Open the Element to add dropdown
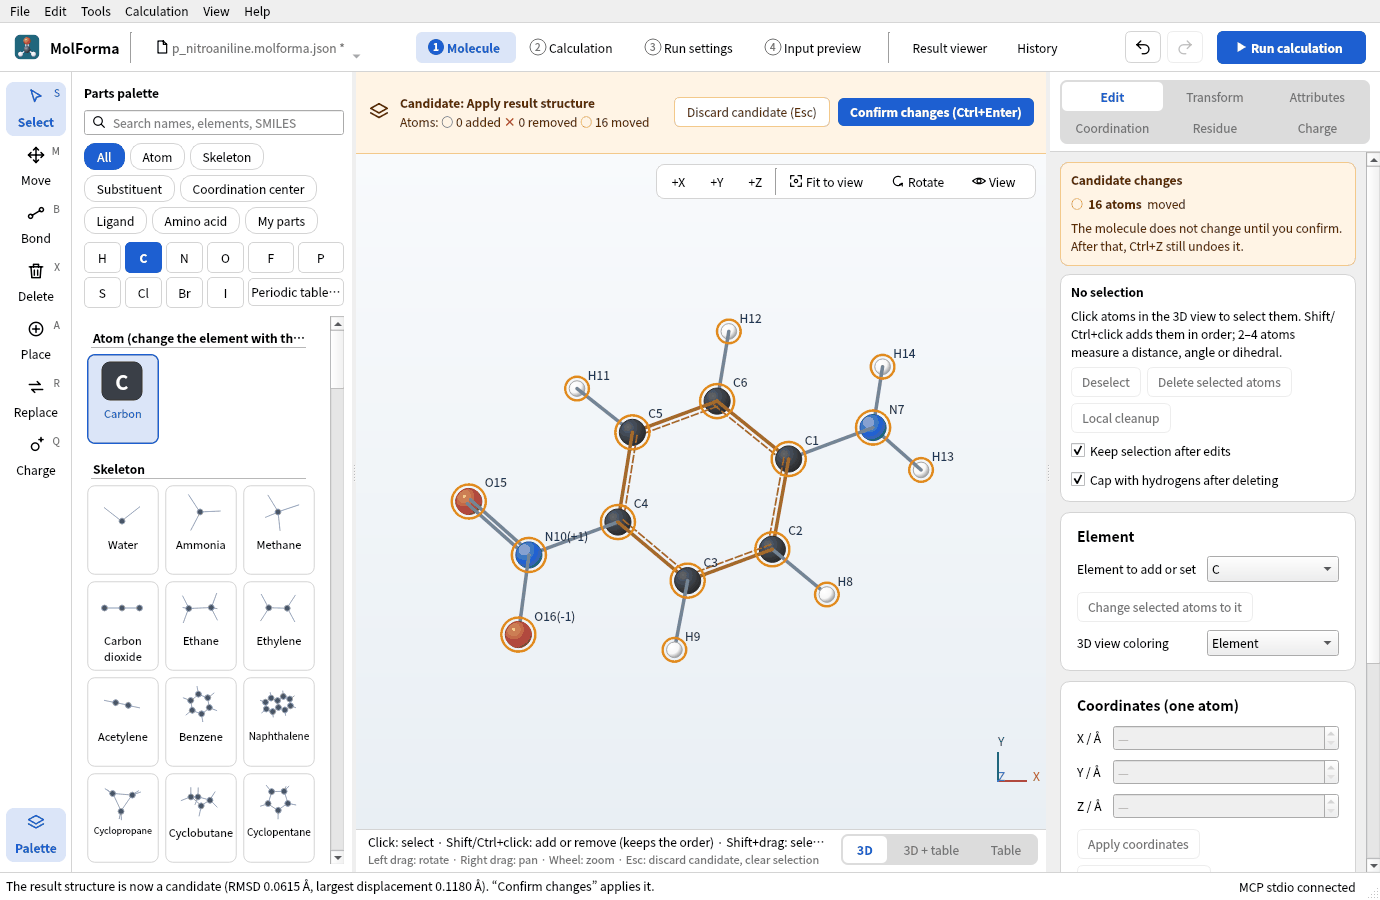 (x=1273, y=569)
